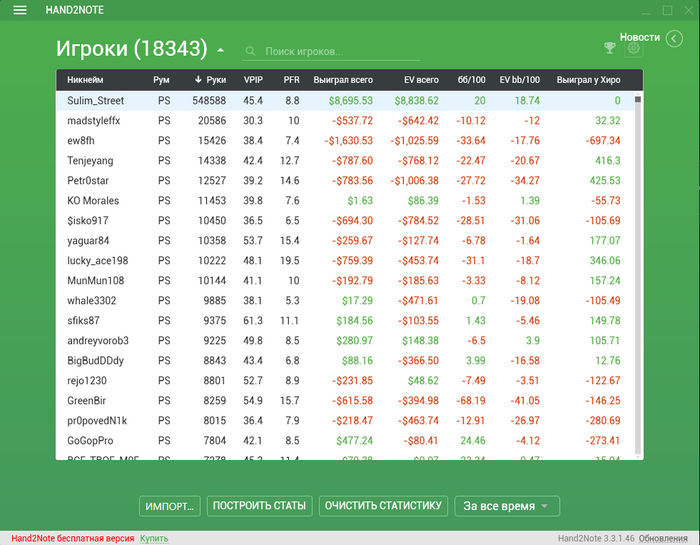Open the hamburger main menu
Screen dimensions: 700x545
point(20,10)
